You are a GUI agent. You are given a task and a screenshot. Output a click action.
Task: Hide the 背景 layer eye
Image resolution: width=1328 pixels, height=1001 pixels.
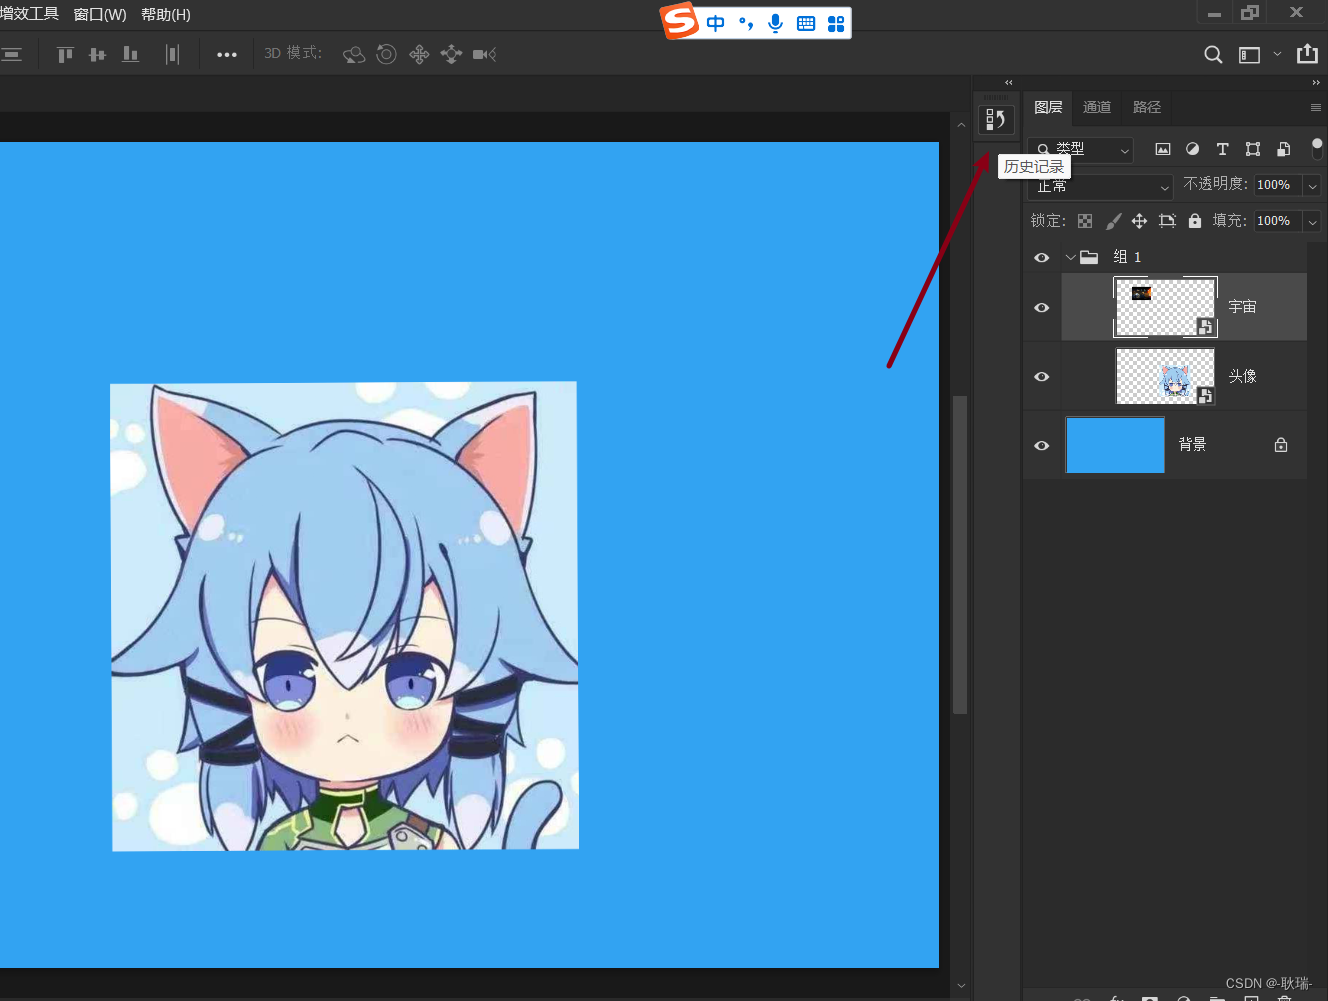tap(1042, 445)
